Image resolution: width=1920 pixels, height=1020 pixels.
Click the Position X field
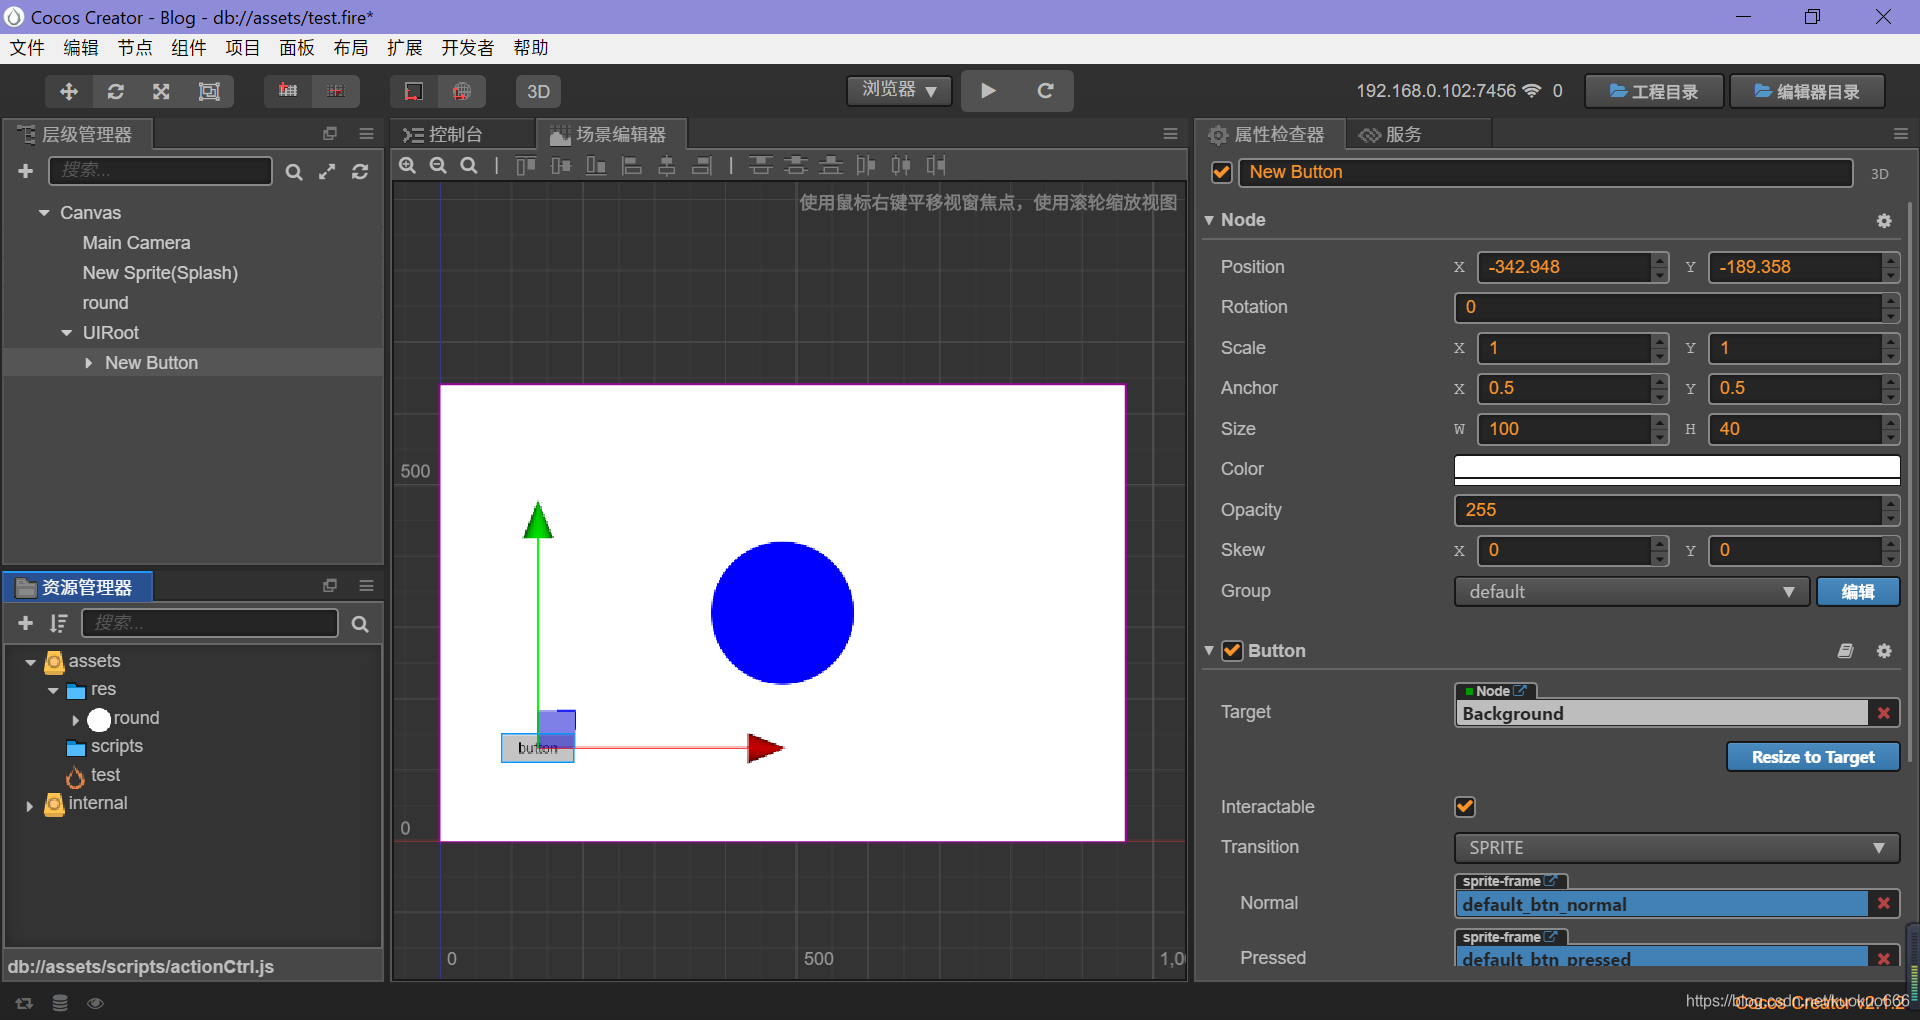(1564, 267)
